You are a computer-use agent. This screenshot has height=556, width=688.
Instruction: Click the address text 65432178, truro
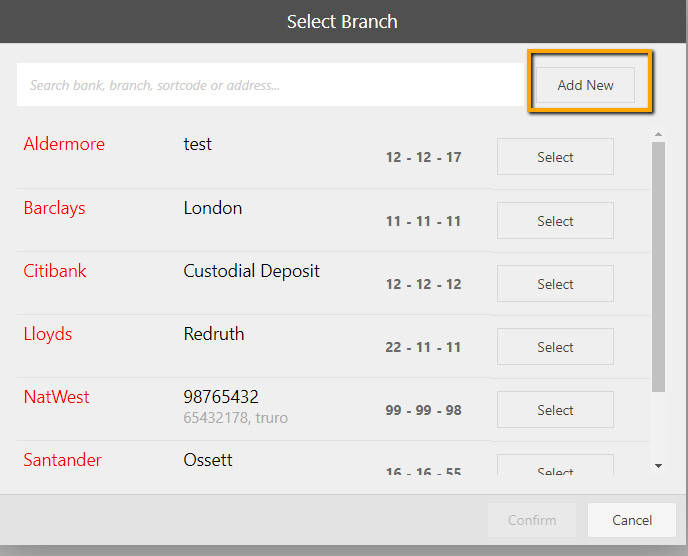[x=236, y=418]
